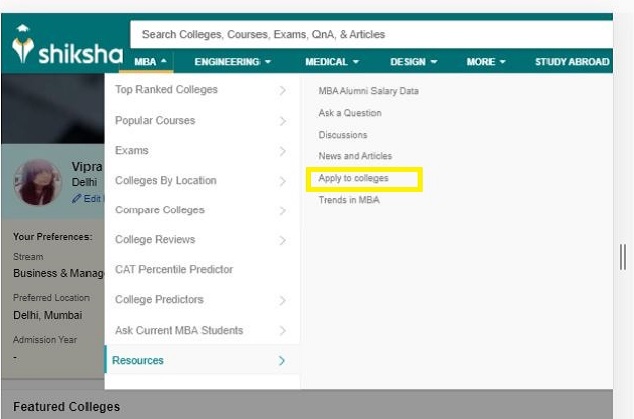
Task: Select Top Ranked Colleges menu item
Action: click(x=166, y=89)
